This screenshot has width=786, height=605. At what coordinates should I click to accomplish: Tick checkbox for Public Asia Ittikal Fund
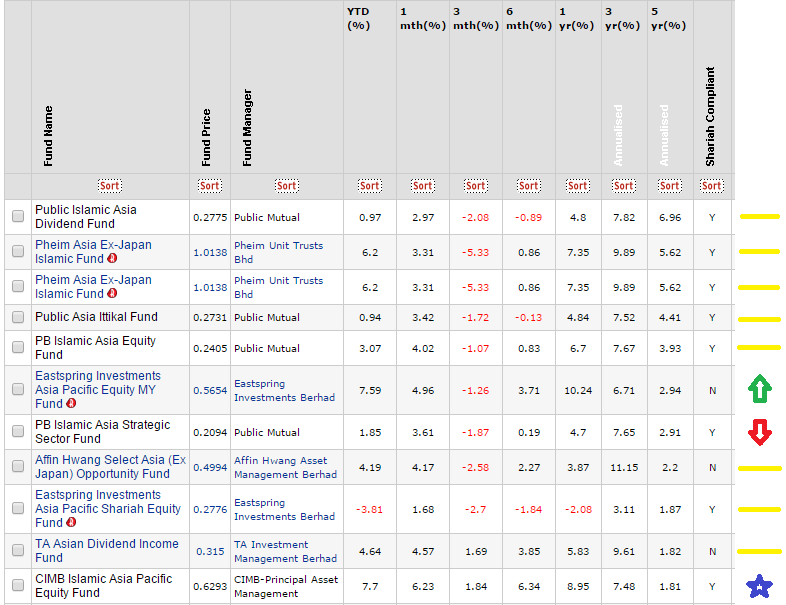point(18,317)
